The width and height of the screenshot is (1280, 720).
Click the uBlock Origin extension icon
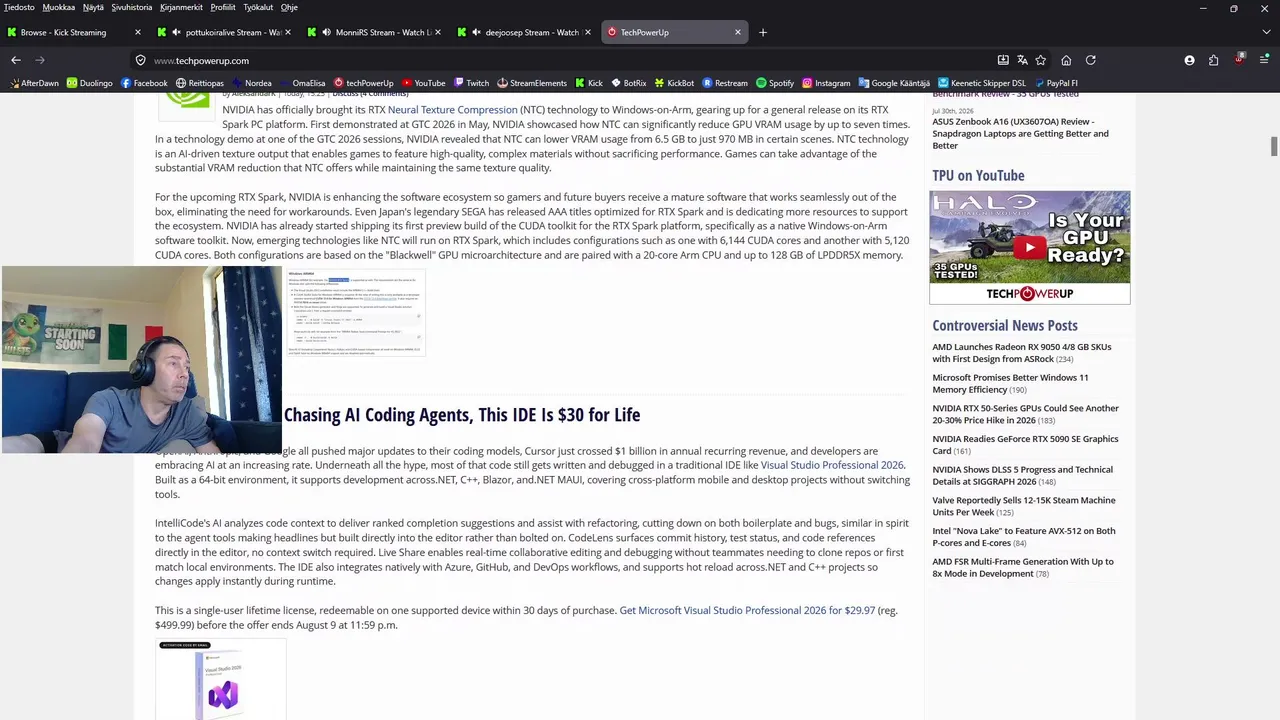[1239, 60]
